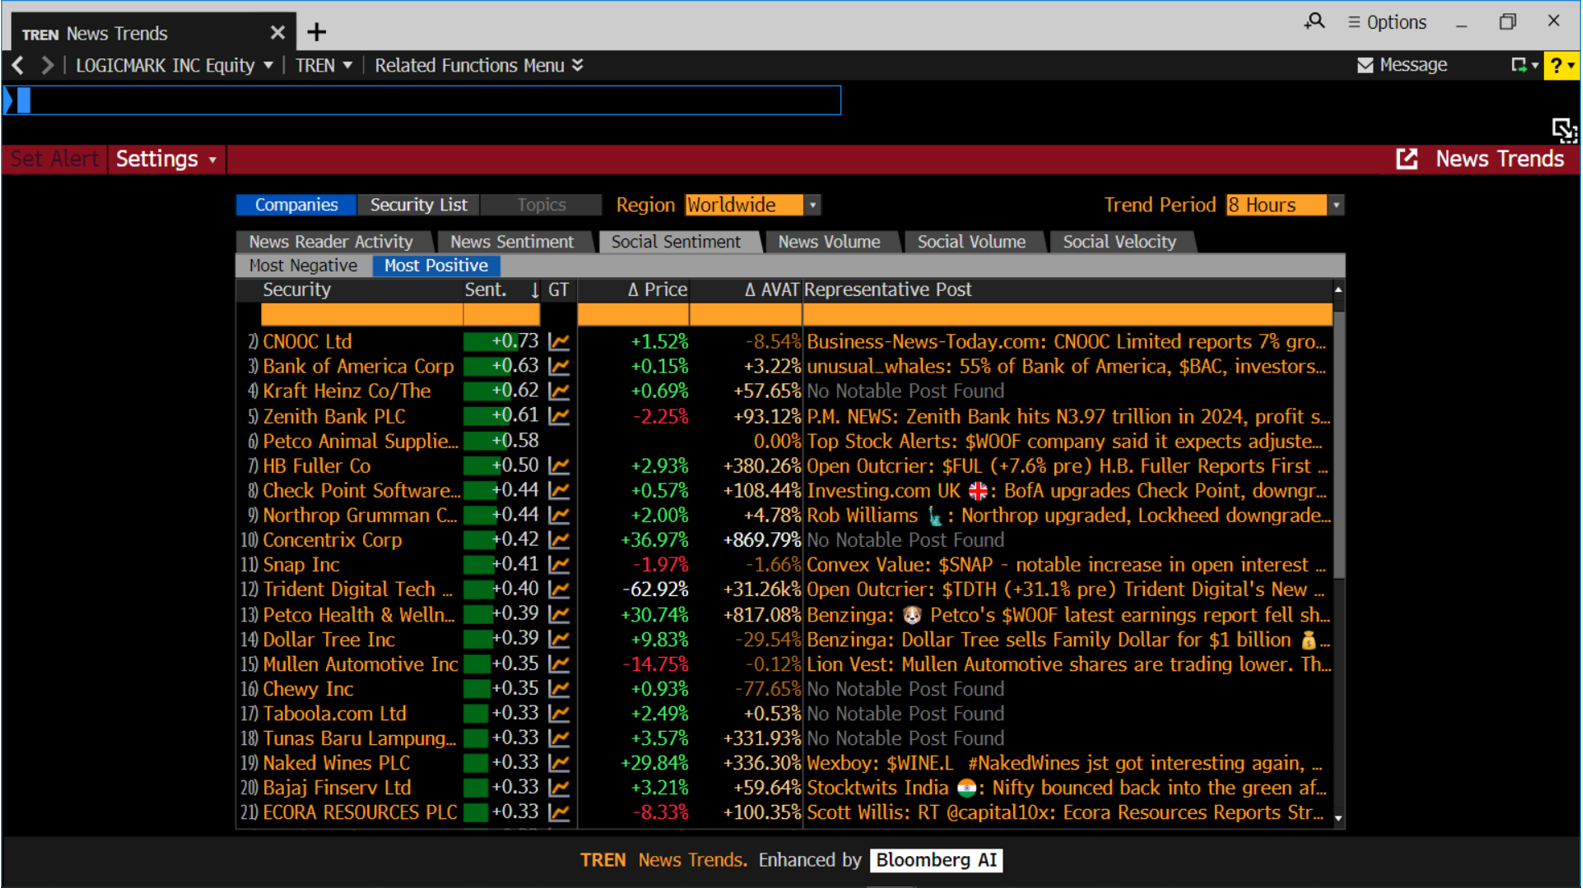Switch to Social Volume tab
Viewport: 1583px width, 889px height.
tap(971, 242)
